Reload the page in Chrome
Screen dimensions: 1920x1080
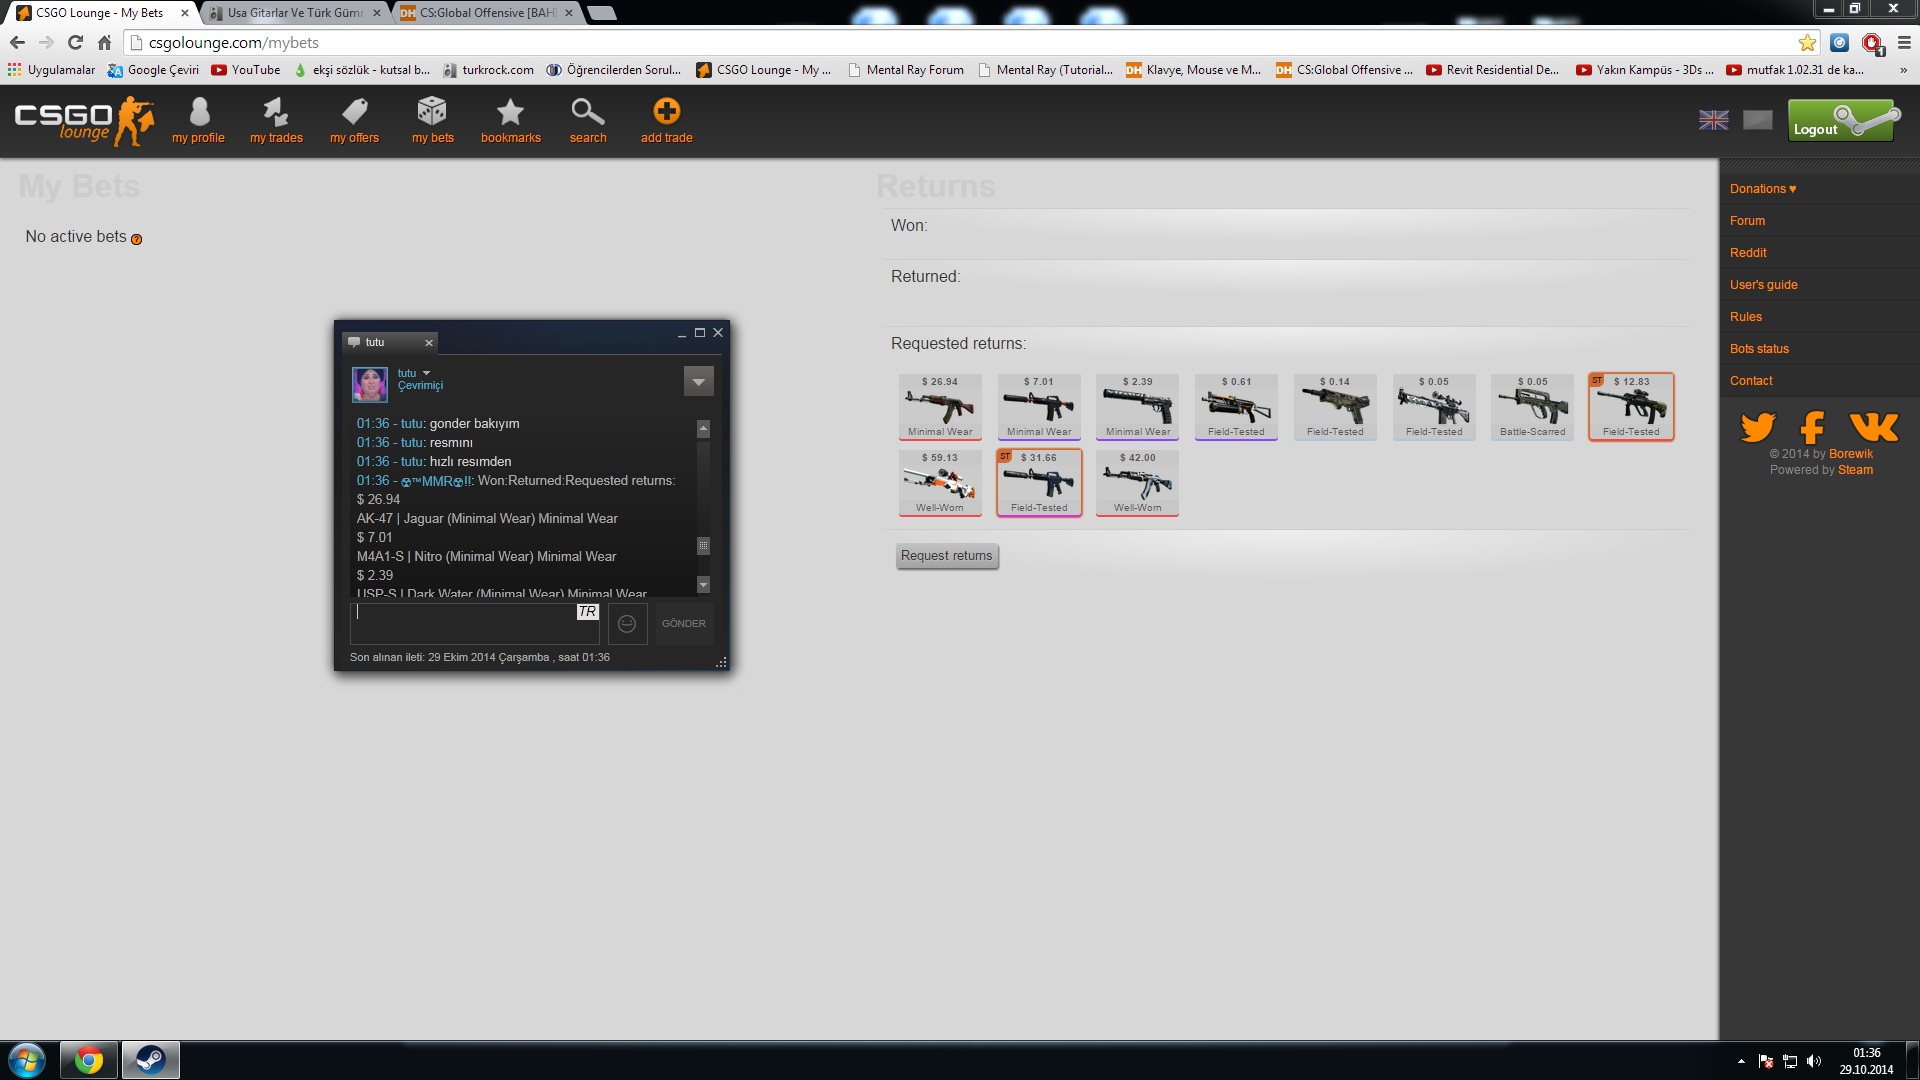coord(75,42)
